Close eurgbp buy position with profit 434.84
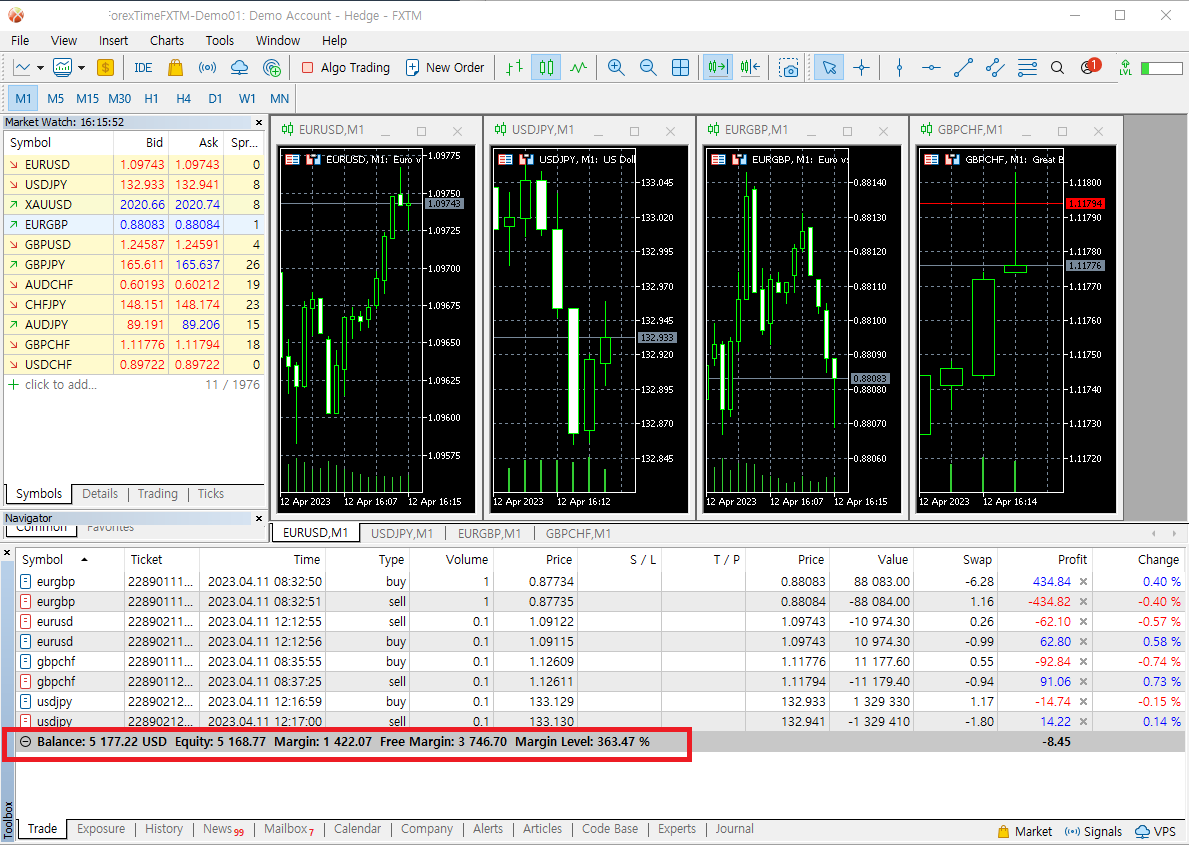 [x=1084, y=582]
